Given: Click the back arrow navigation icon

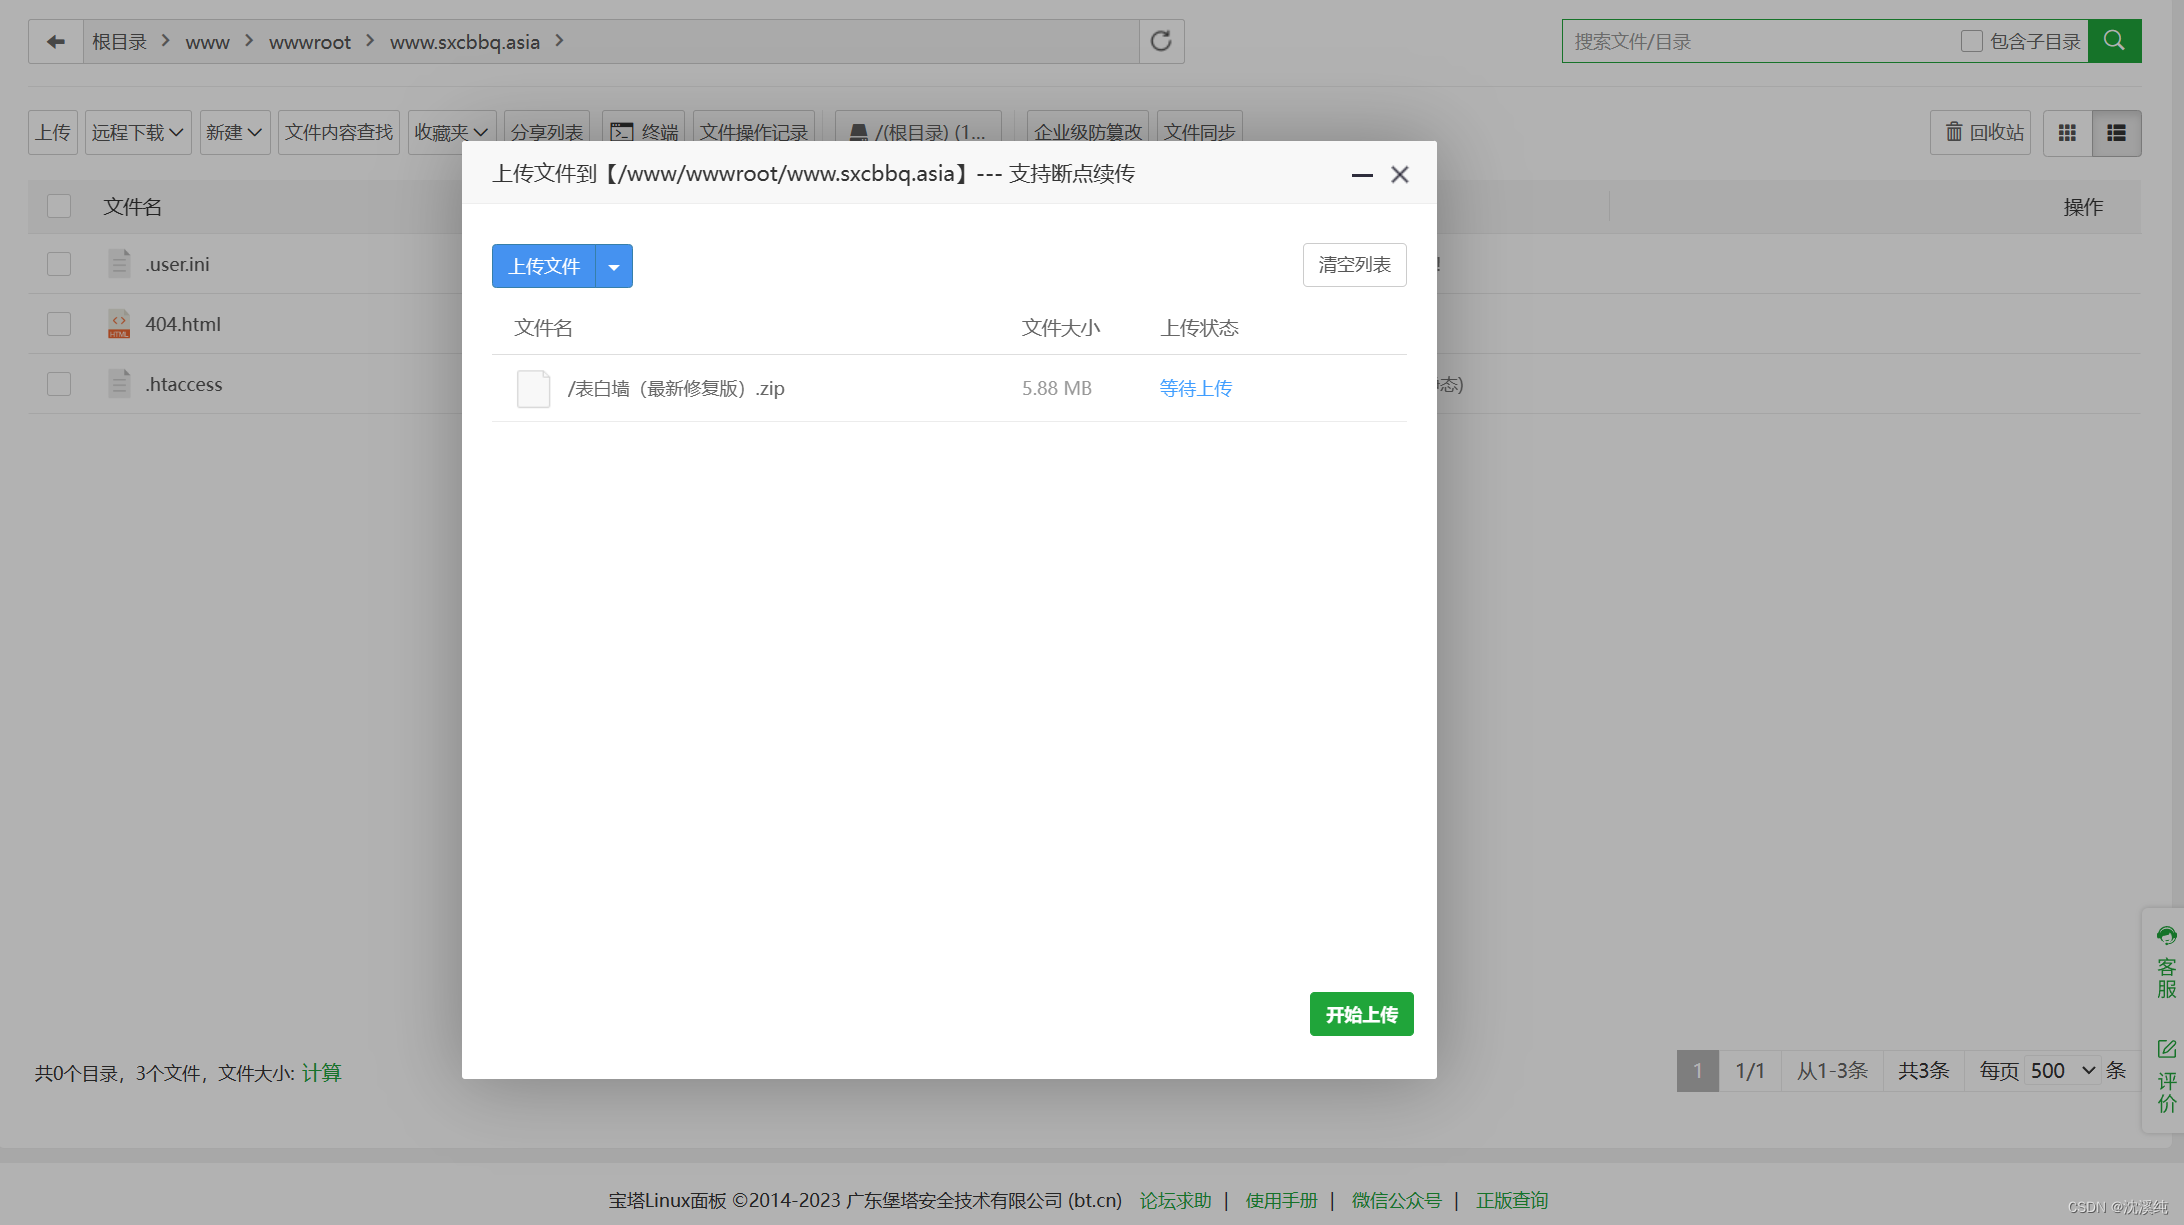Looking at the screenshot, I should pos(55,41).
